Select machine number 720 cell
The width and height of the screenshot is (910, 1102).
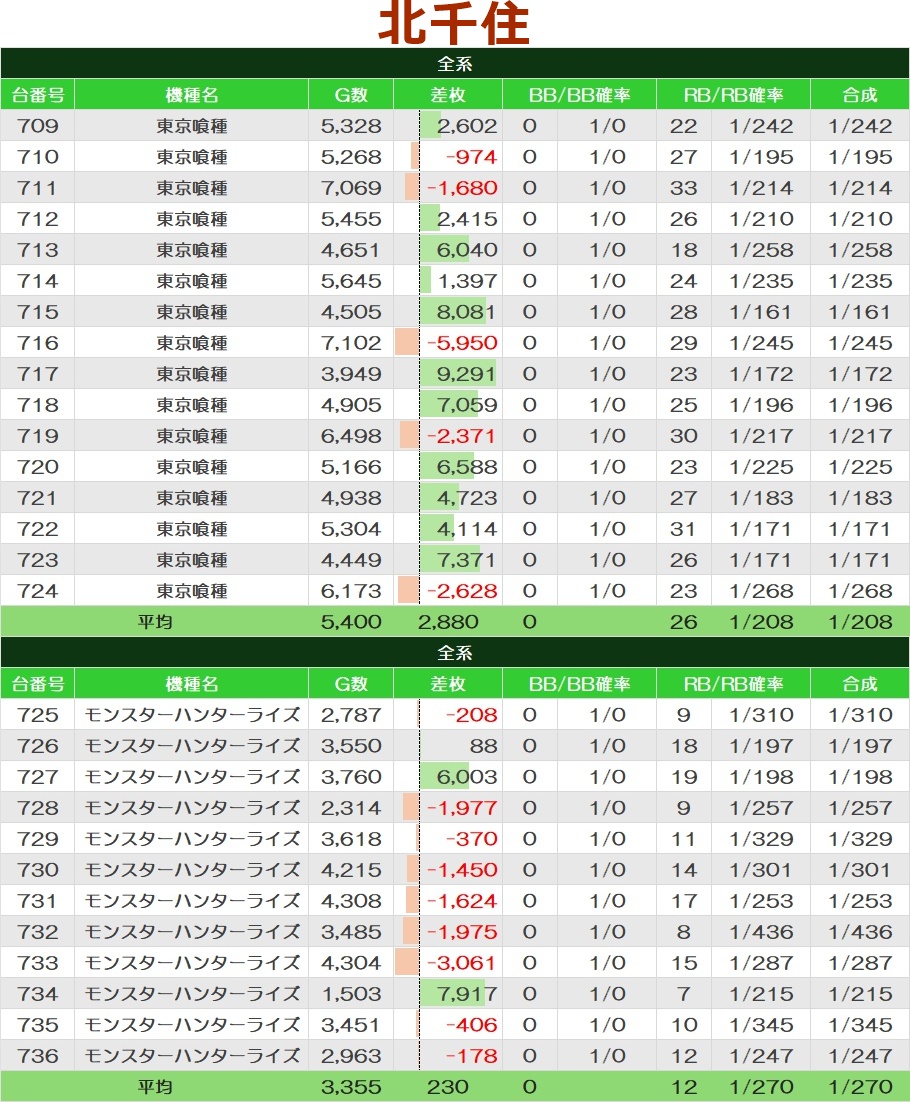[x=38, y=467]
